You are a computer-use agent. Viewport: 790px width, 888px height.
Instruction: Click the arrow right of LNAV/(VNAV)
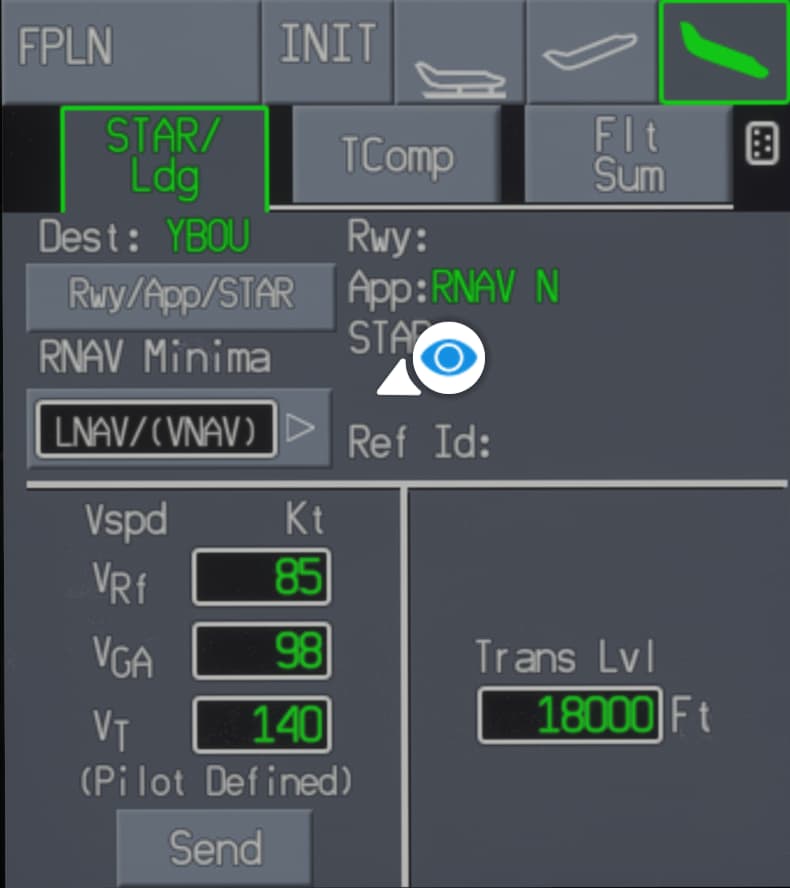pyautogui.click(x=300, y=428)
